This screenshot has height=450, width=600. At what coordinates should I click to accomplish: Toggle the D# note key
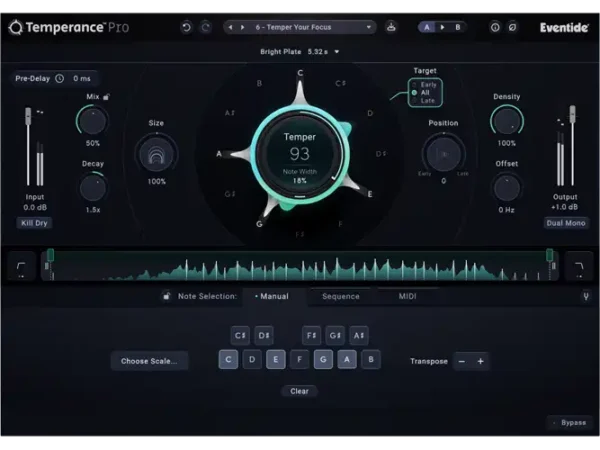(x=264, y=336)
